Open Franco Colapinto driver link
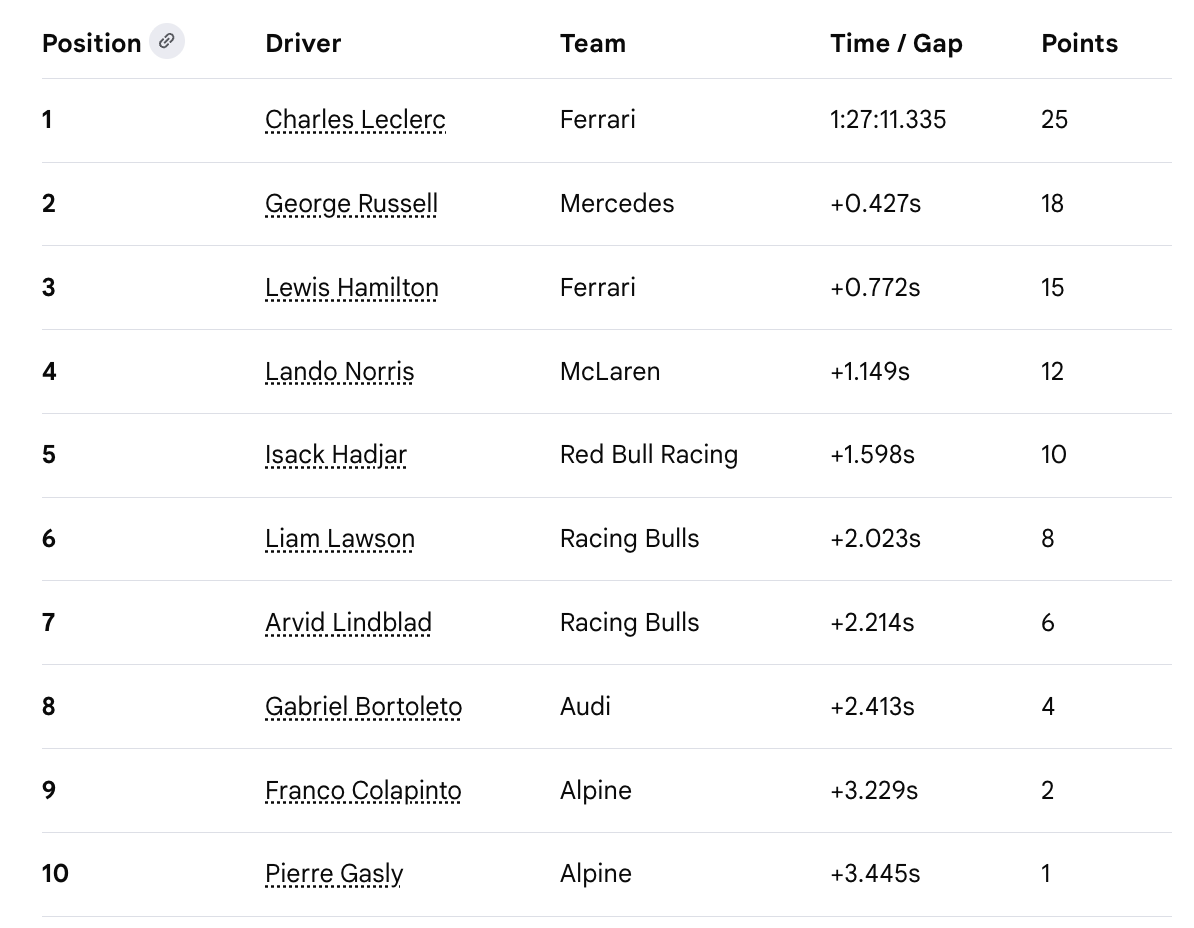This screenshot has height=928, width=1194. pos(363,789)
